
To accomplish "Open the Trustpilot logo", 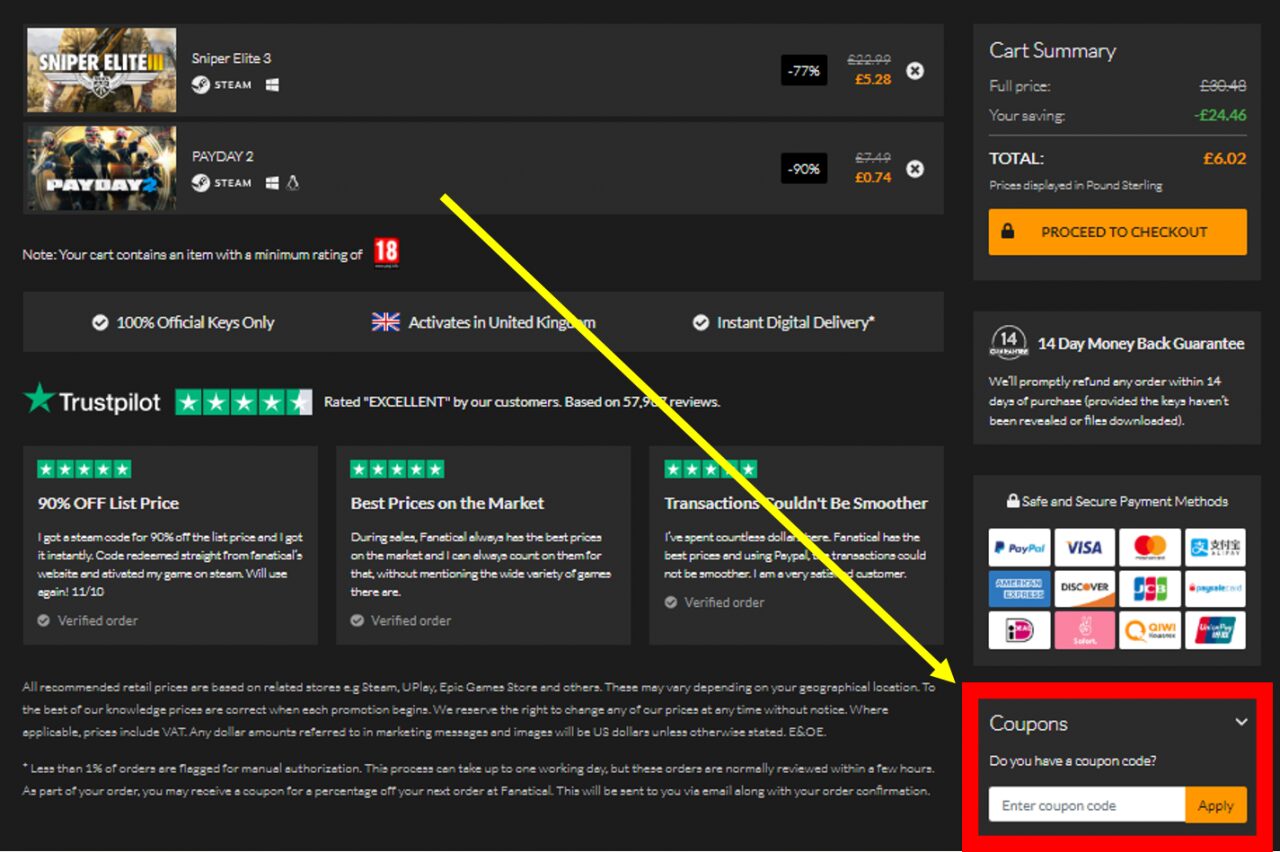I will (x=92, y=400).
